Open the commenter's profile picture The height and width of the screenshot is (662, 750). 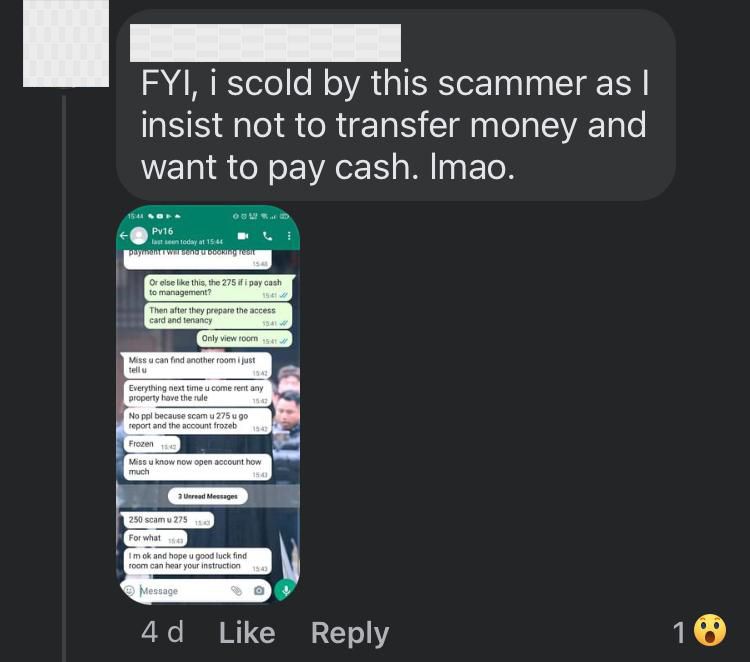click(66, 44)
